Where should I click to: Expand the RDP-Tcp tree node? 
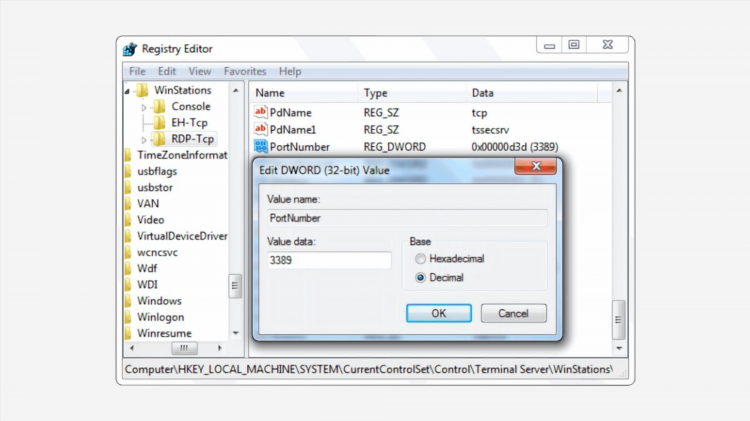coord(144,140)
